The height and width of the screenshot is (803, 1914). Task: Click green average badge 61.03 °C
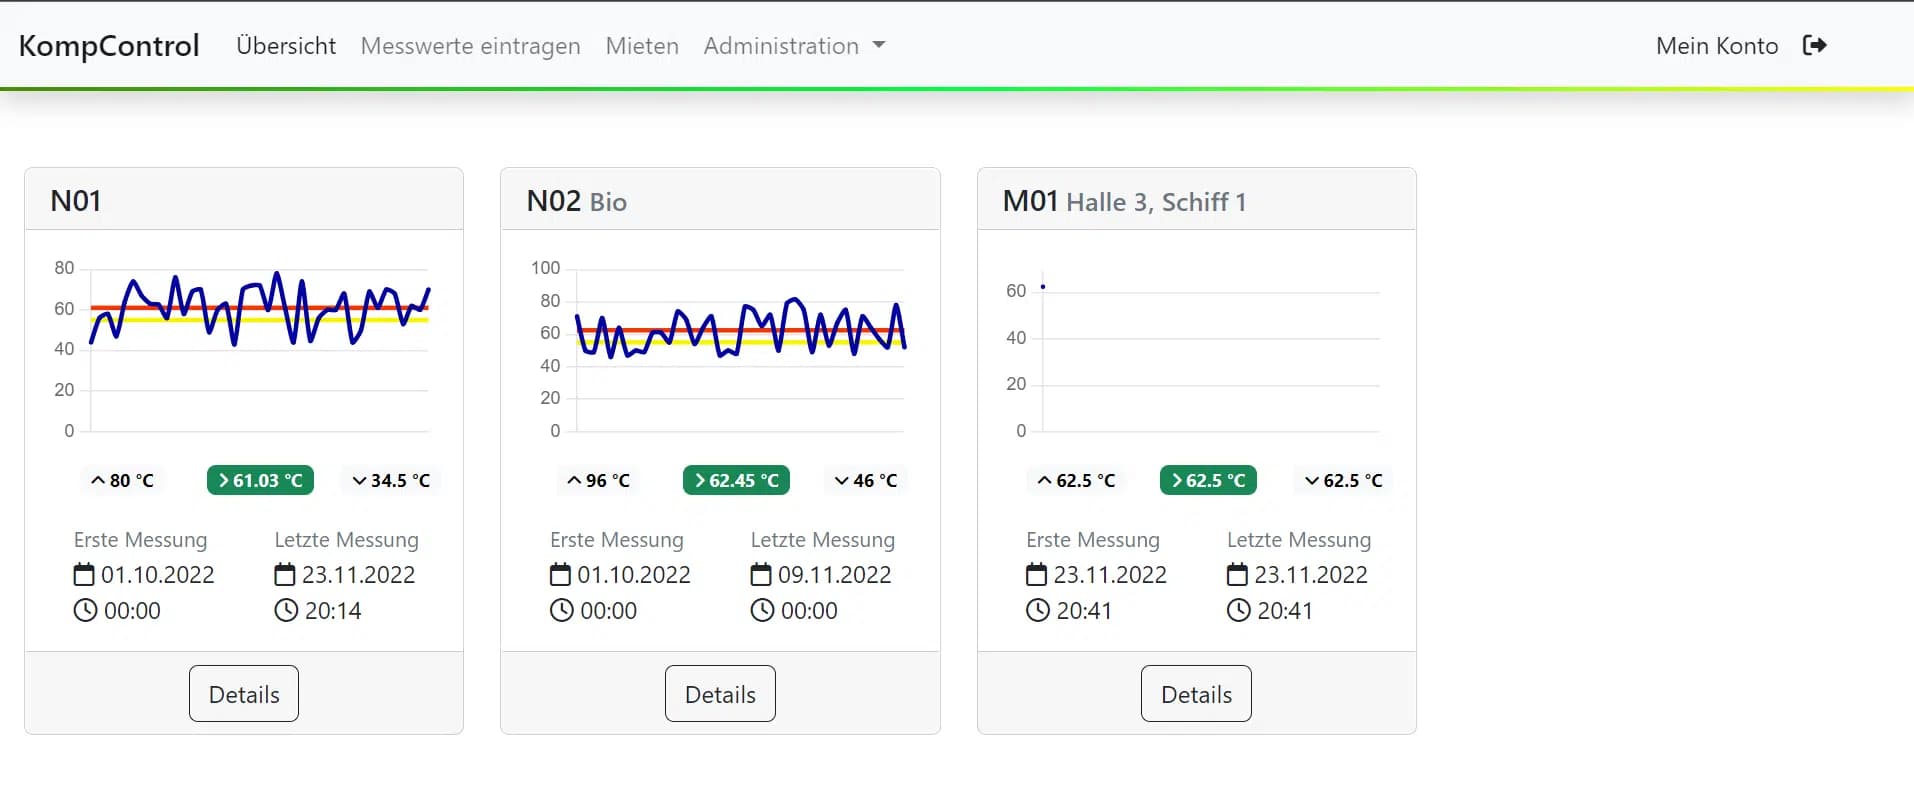point(260,481)
